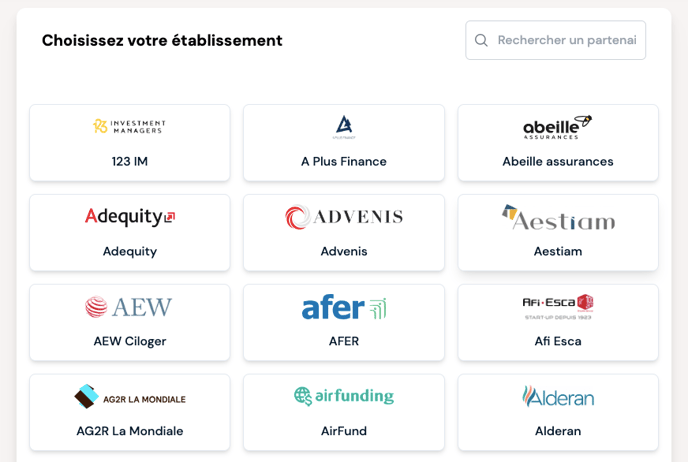Focus the Rechercher un partenaire search field
The height and width of the screenshot is (462, 688).
tap(555, 40)
